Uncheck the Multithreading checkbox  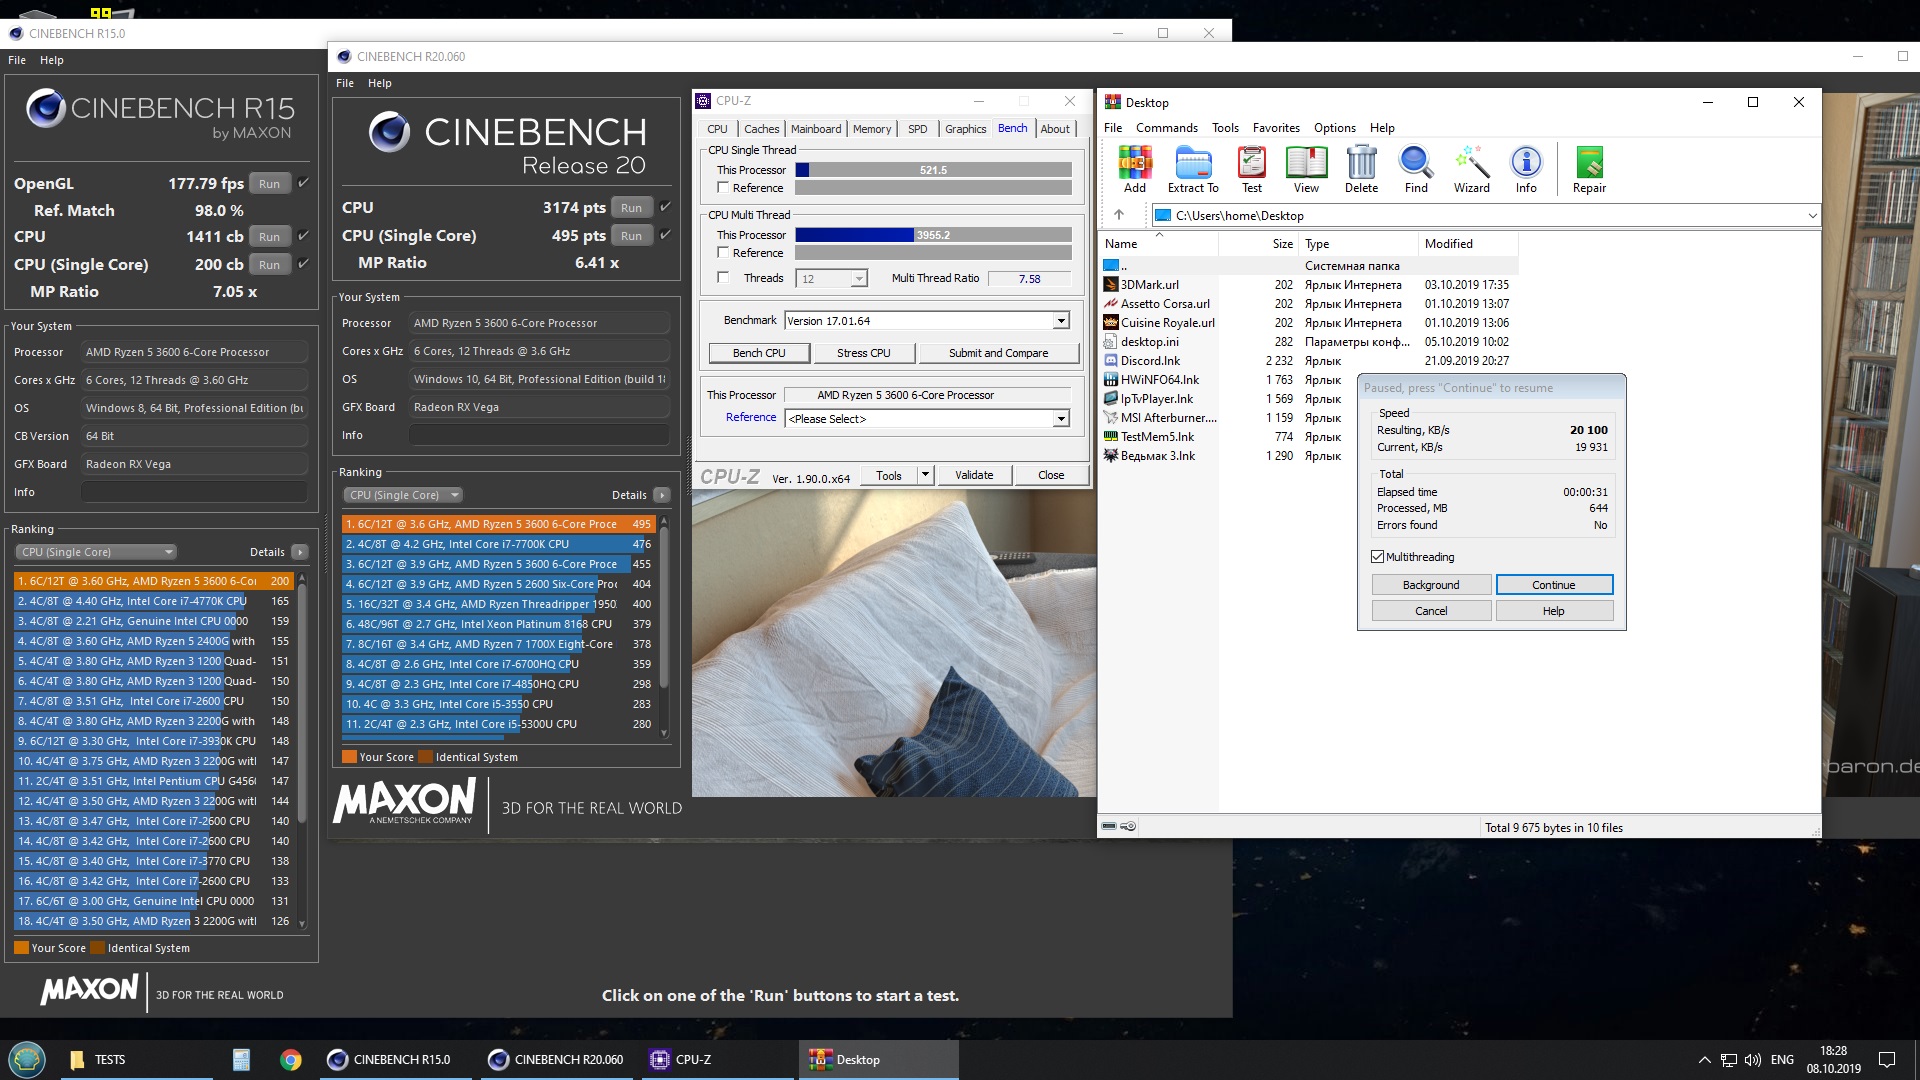click(x=1378, y=557)
